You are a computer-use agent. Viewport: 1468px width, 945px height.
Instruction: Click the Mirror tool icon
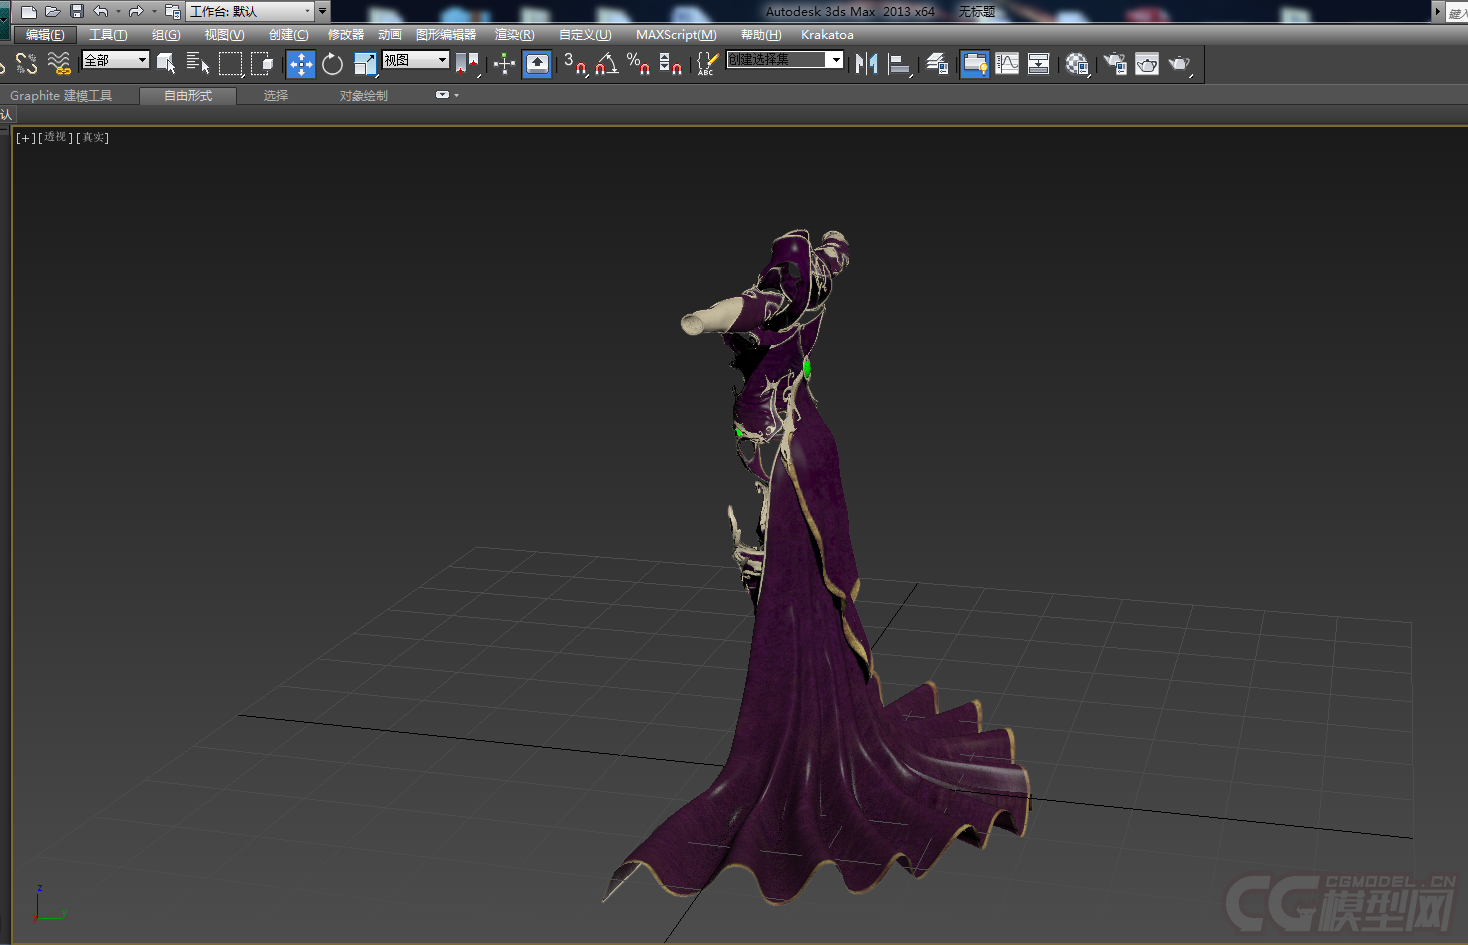click(866, 64)
